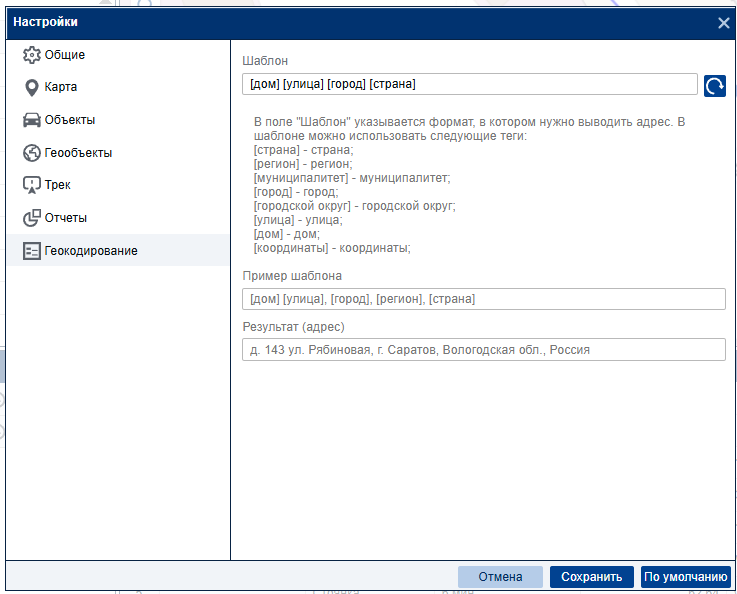
Task: Switch to the Карта tab label
Action: point(61,87)
